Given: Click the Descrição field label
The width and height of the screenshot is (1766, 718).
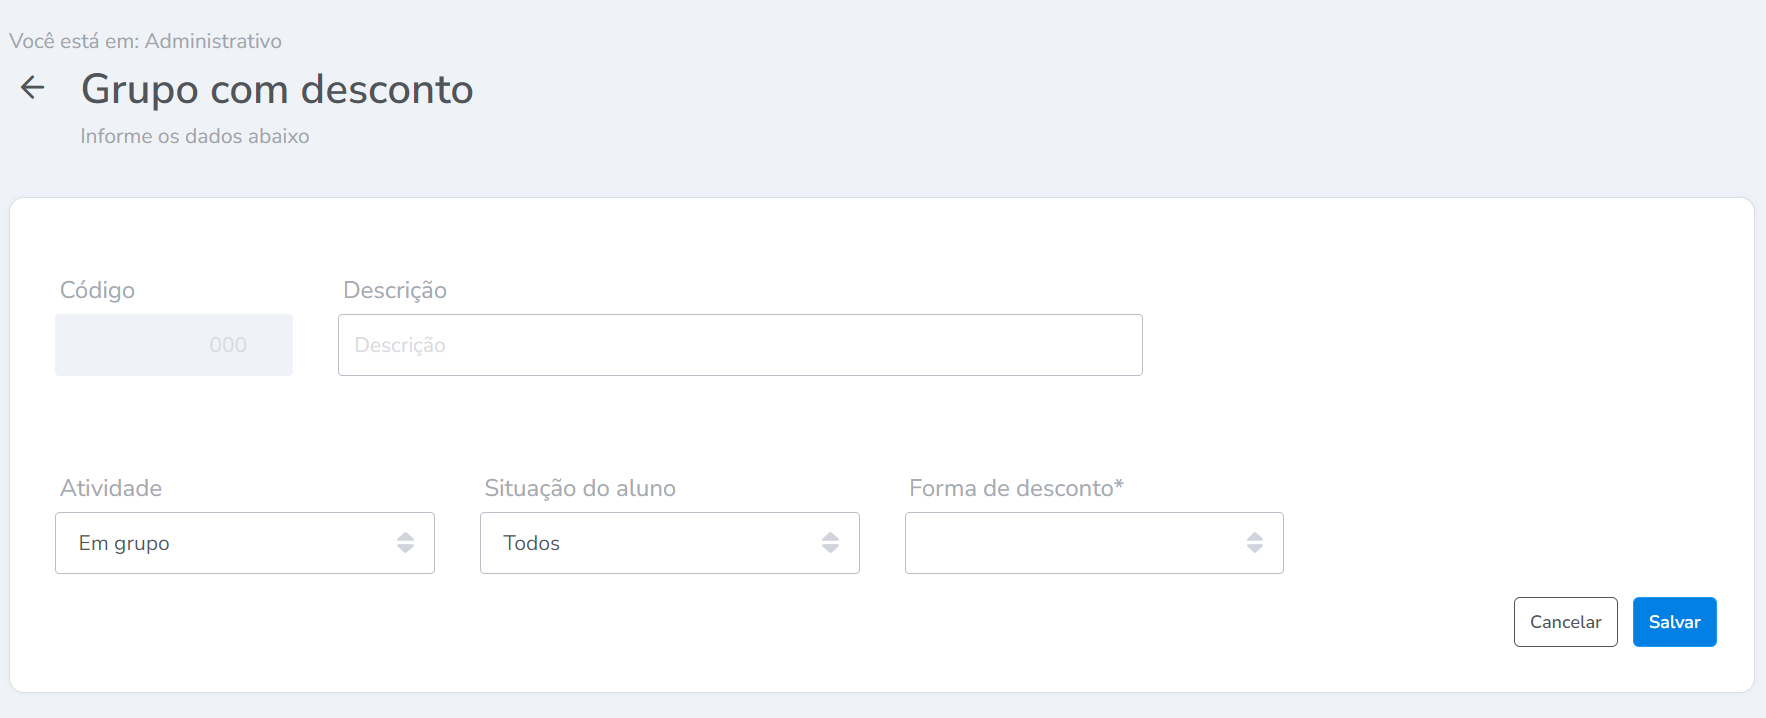Looking at the screenshot, I should coord(395,290).
